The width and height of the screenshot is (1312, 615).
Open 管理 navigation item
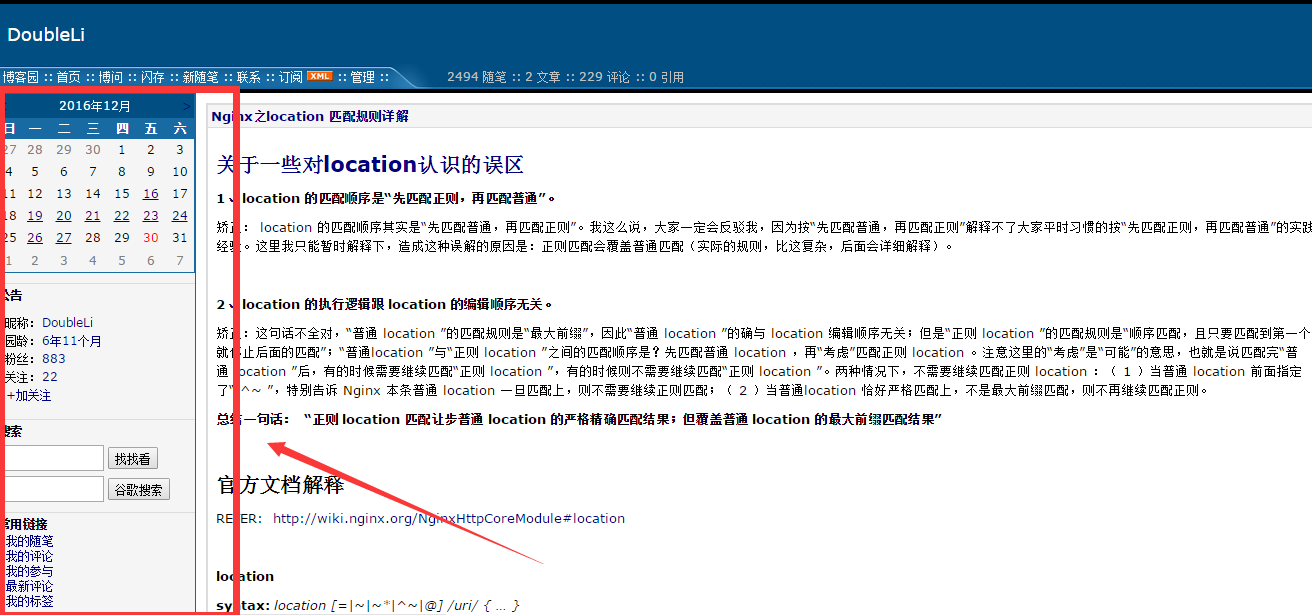(362, 77)
